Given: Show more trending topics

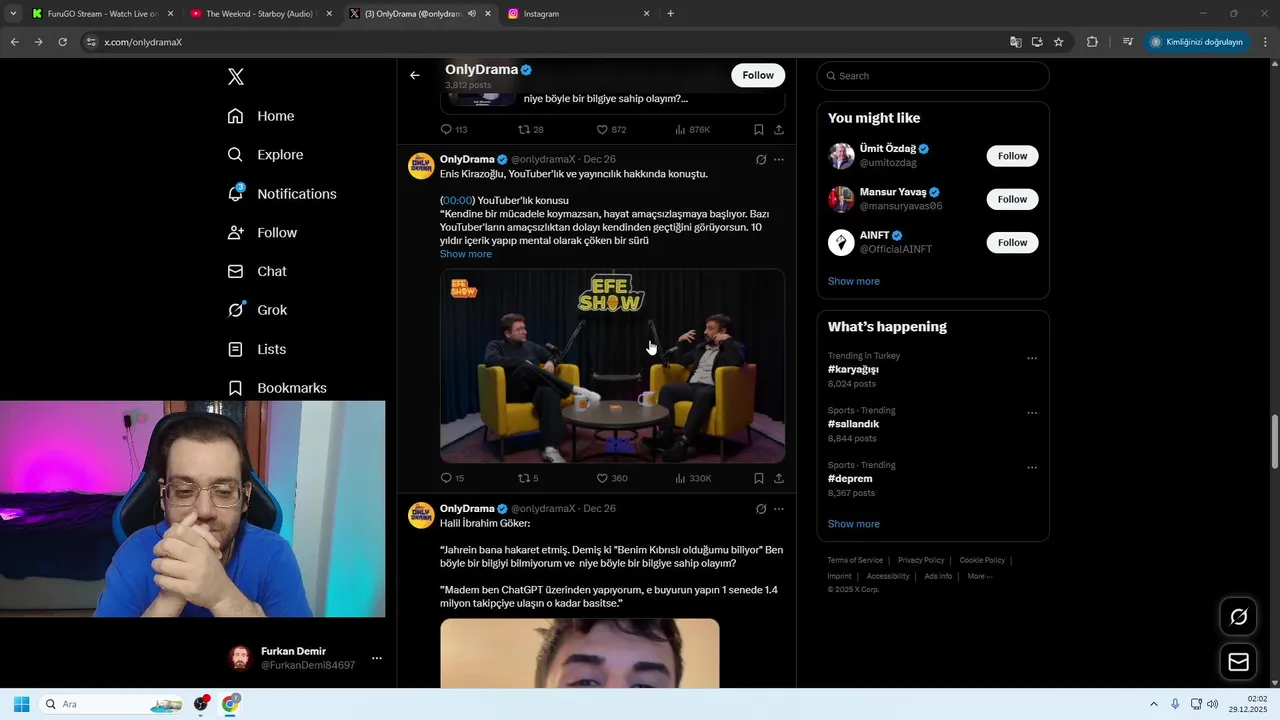Looking at the screenshot, I should click(854, 524).
